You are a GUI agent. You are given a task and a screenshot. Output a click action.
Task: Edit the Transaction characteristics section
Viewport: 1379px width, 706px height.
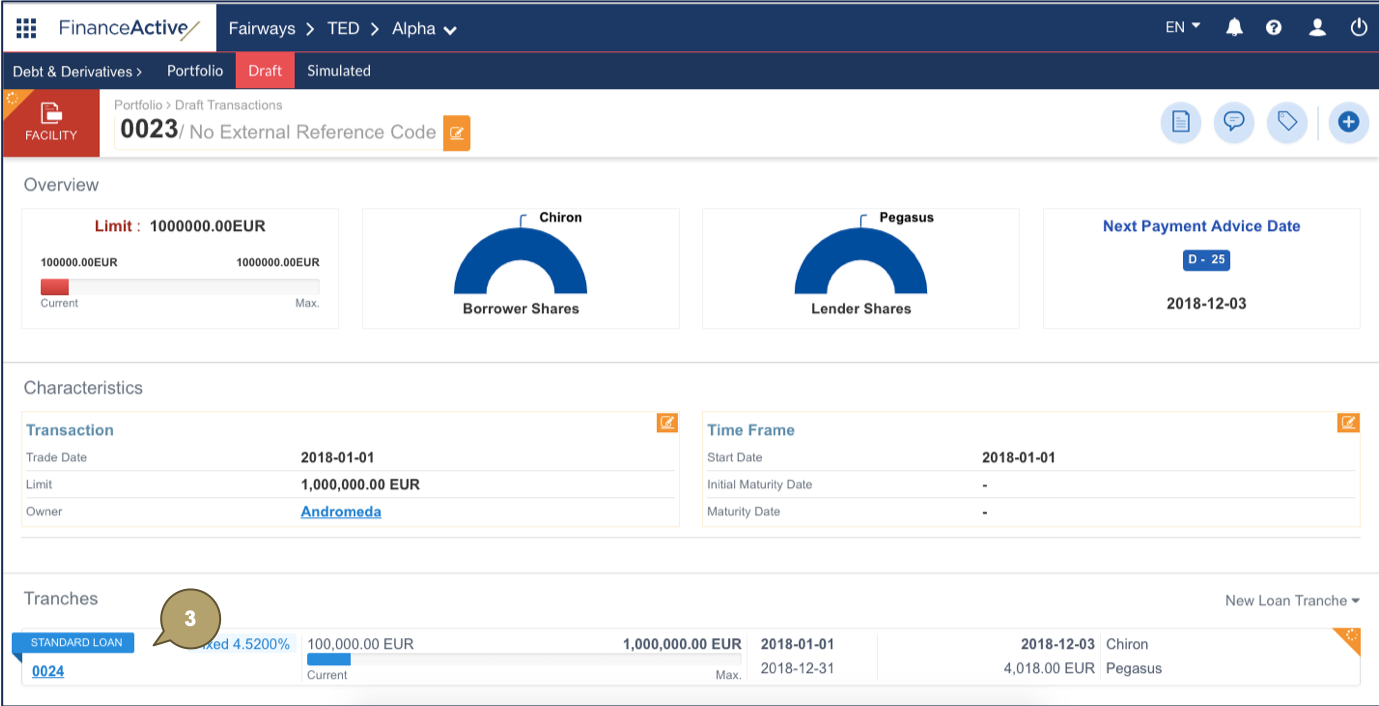[x=667, y=423]
